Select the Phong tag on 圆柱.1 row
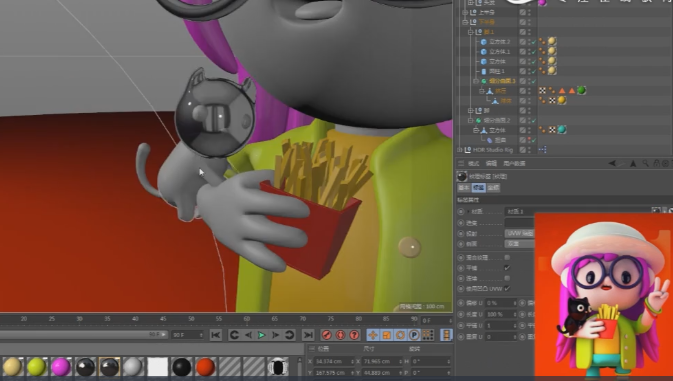673x381 pixels. [543, 71]
